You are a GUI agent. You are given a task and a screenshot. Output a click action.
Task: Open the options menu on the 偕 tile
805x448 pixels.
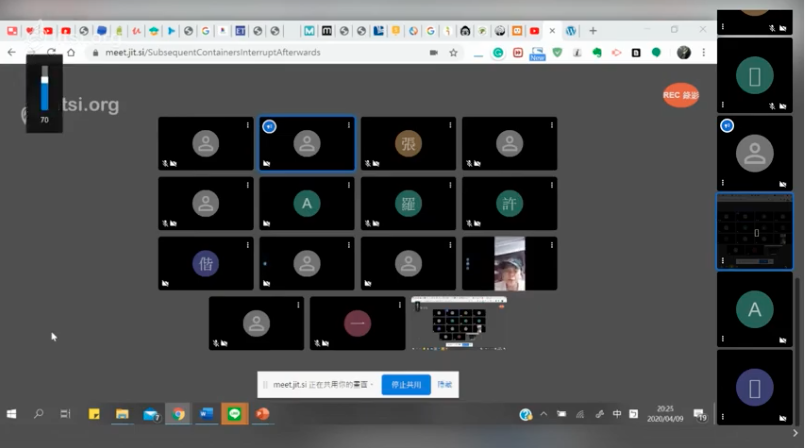(248, 245)
